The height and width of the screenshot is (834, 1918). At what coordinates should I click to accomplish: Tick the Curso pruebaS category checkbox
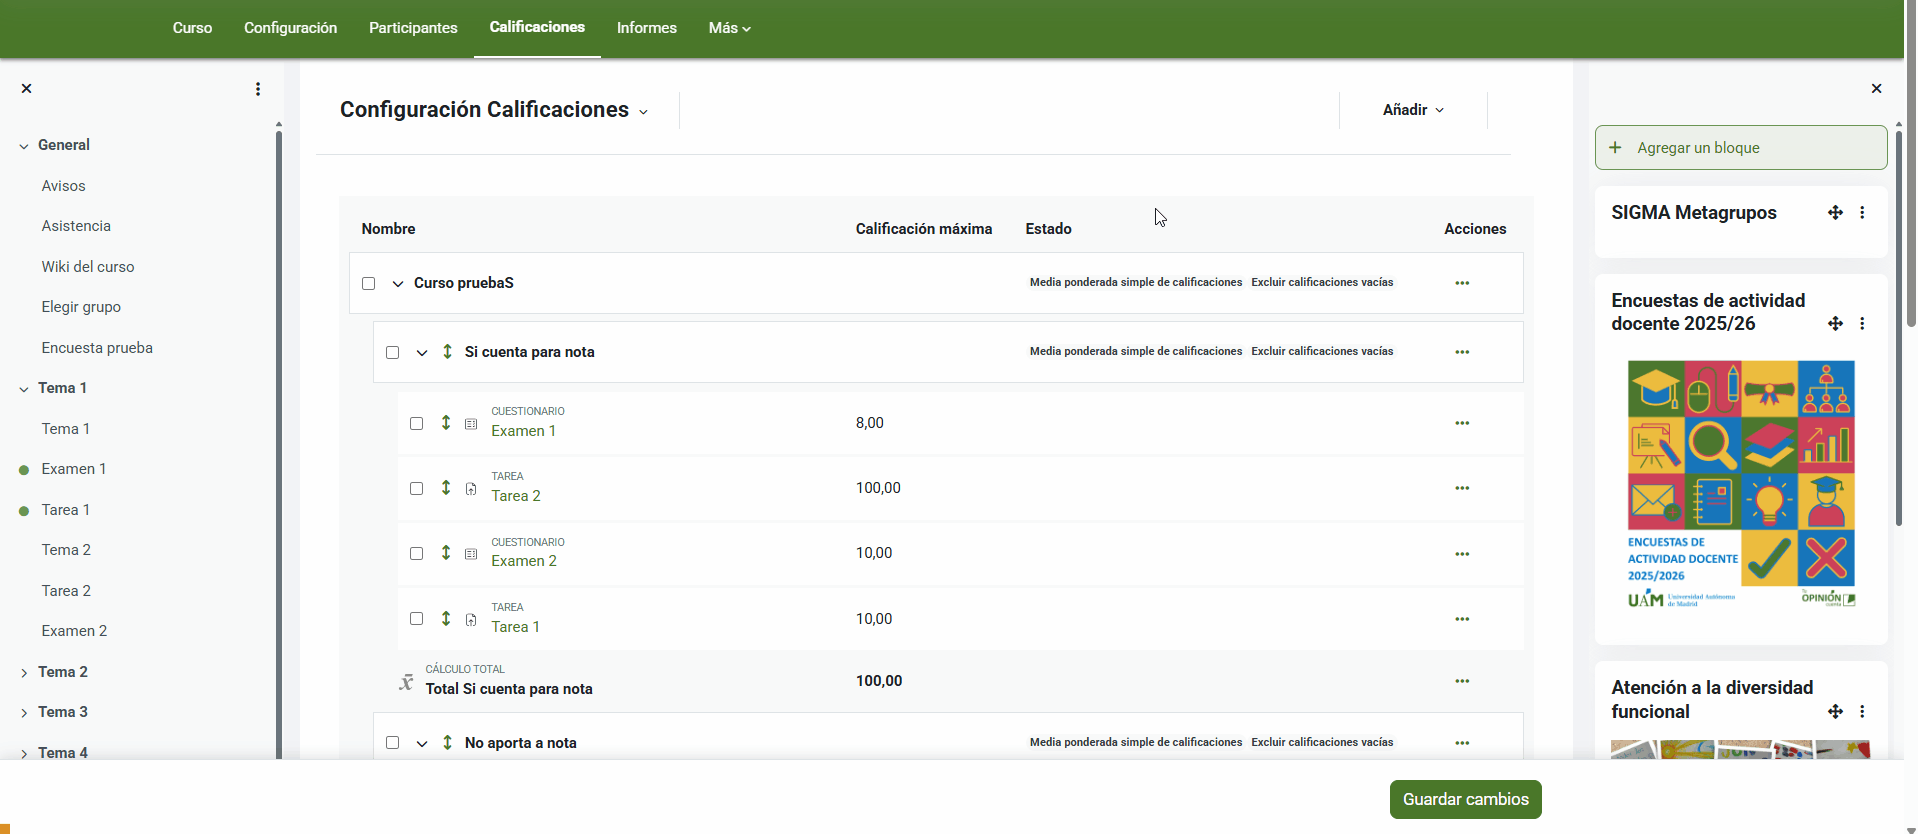369,284
